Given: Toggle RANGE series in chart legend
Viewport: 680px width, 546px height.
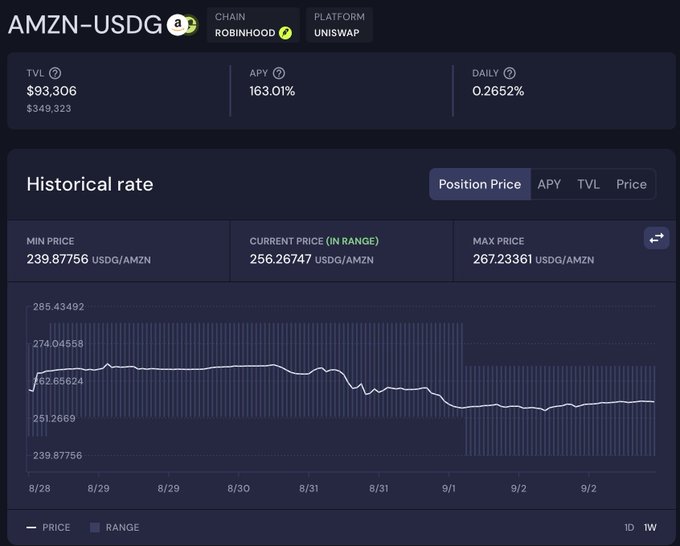Looking at the screenshot, I should click(x=114, y=527).
